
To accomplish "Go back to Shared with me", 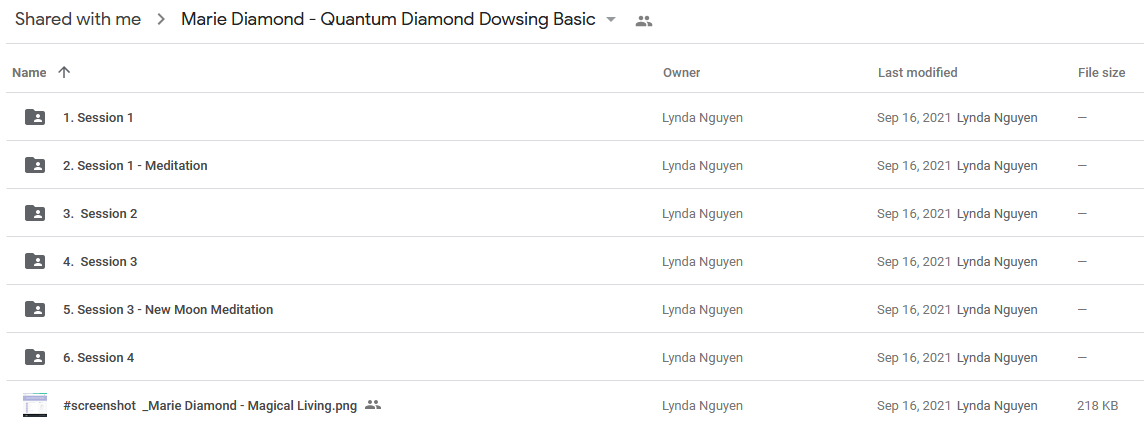I will click(78, 20).
